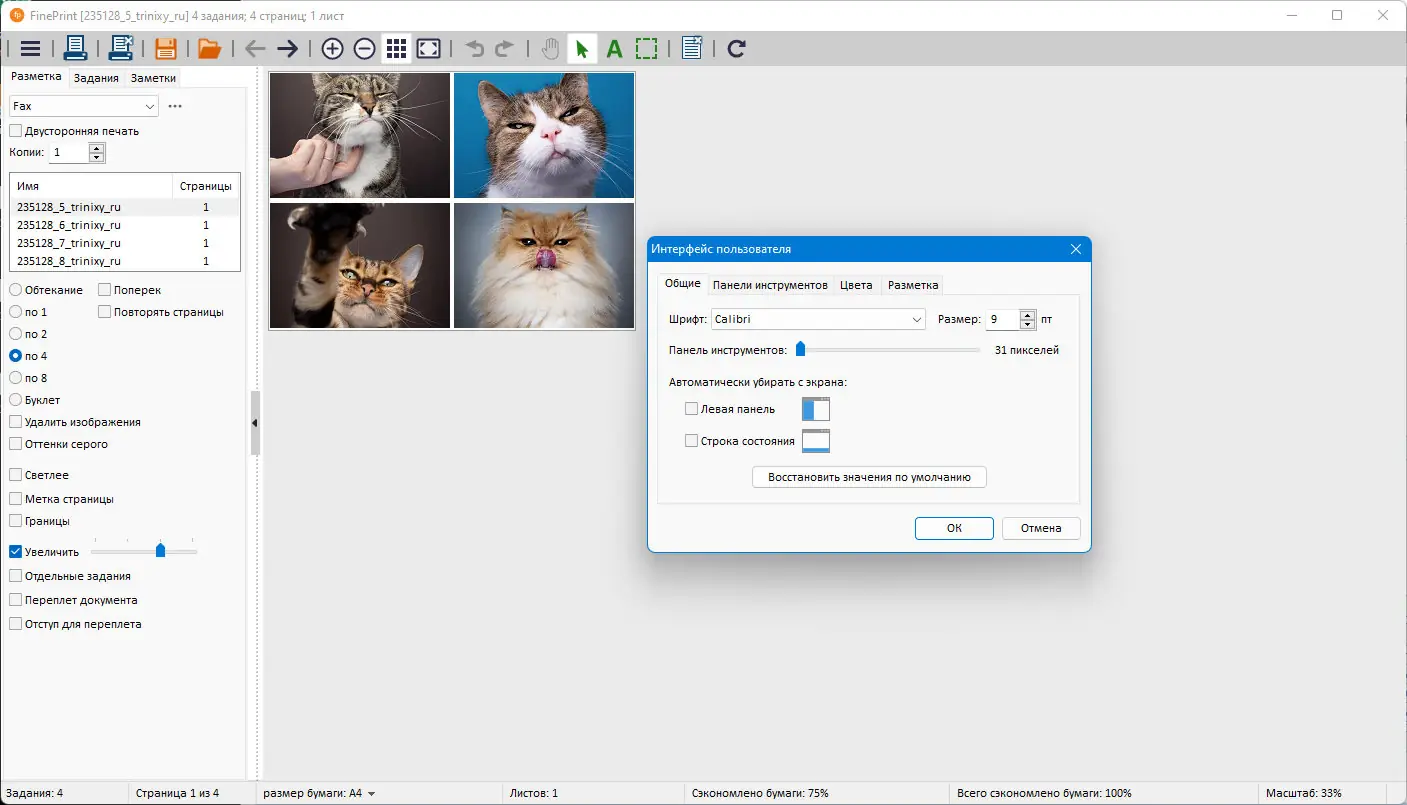The width and height of the screenshot is (1407, 805).
Task: Decrease font Размер with the down arrow
Action: click(1028, 324)
